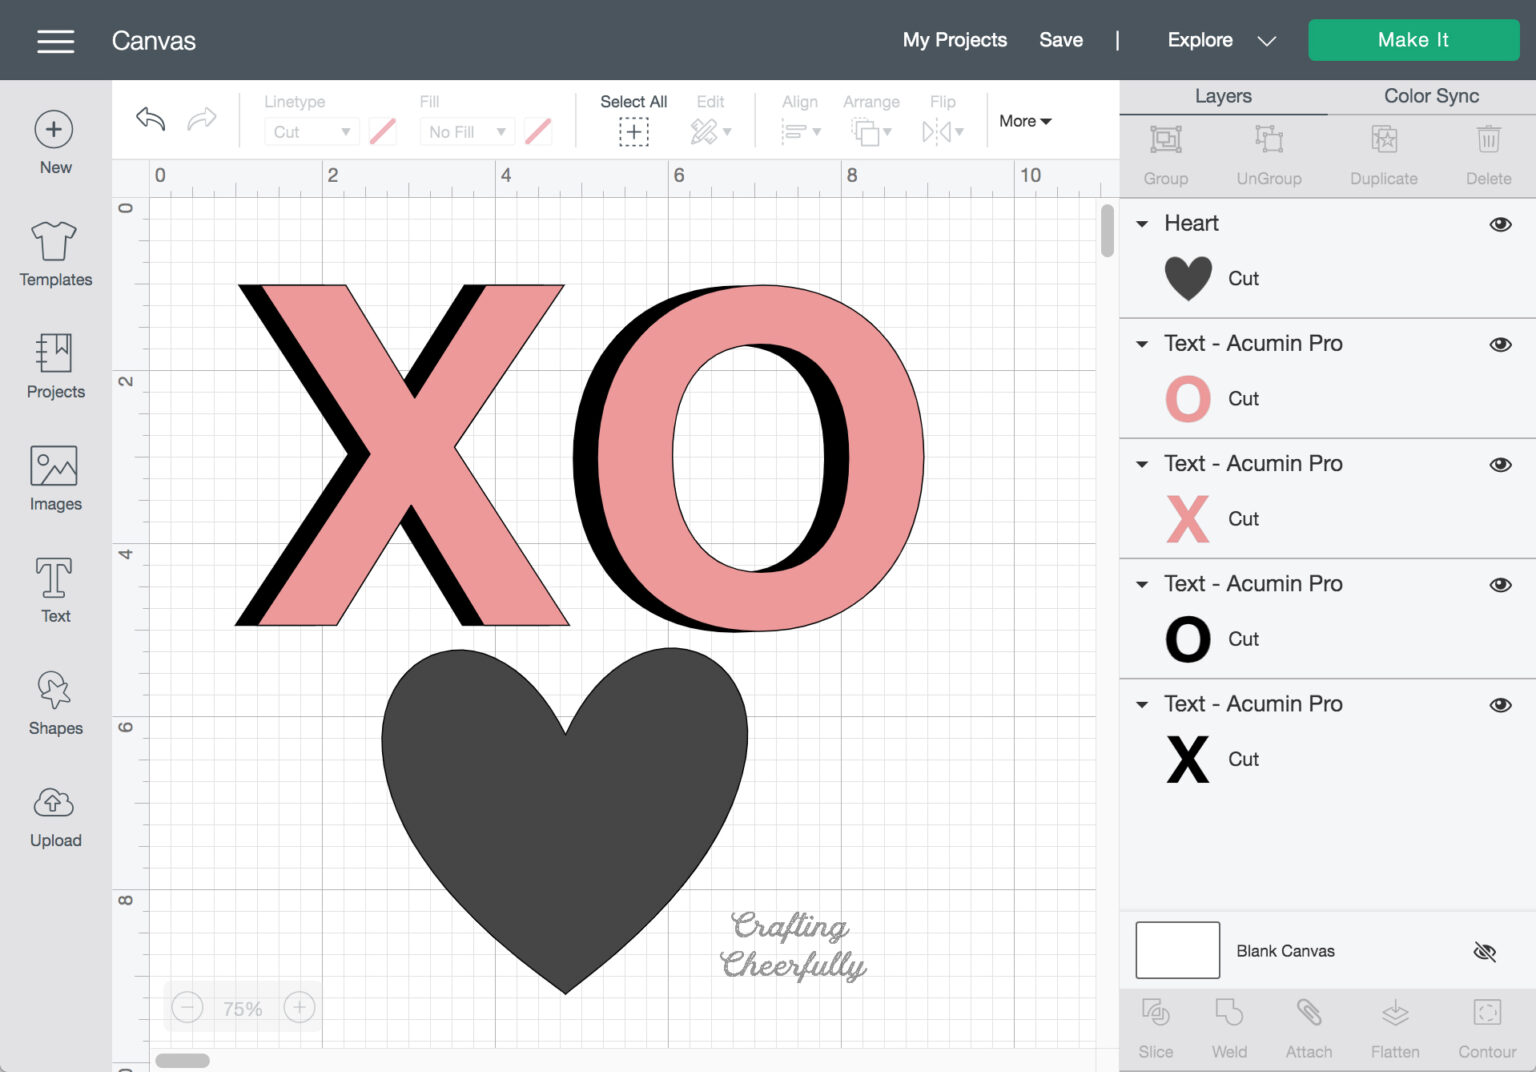Open the More options dropdown

pyautogui.click(x=1024, y=120)
